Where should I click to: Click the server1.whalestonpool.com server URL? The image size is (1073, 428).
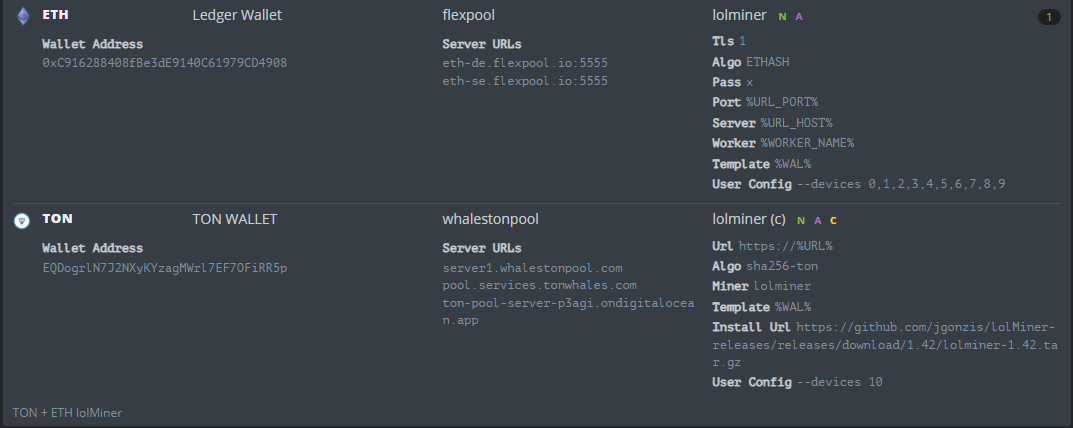click(x=532, y=268)
